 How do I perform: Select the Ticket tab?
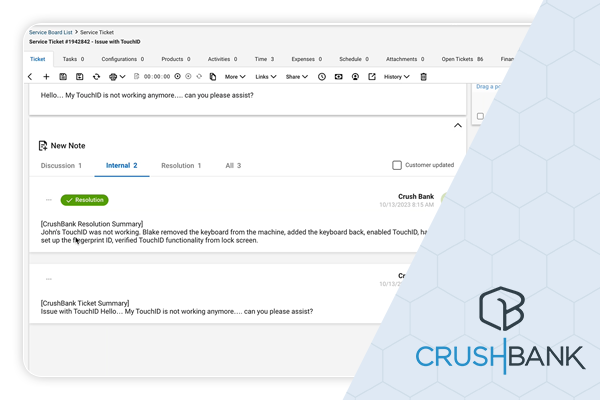pos(38,59)
